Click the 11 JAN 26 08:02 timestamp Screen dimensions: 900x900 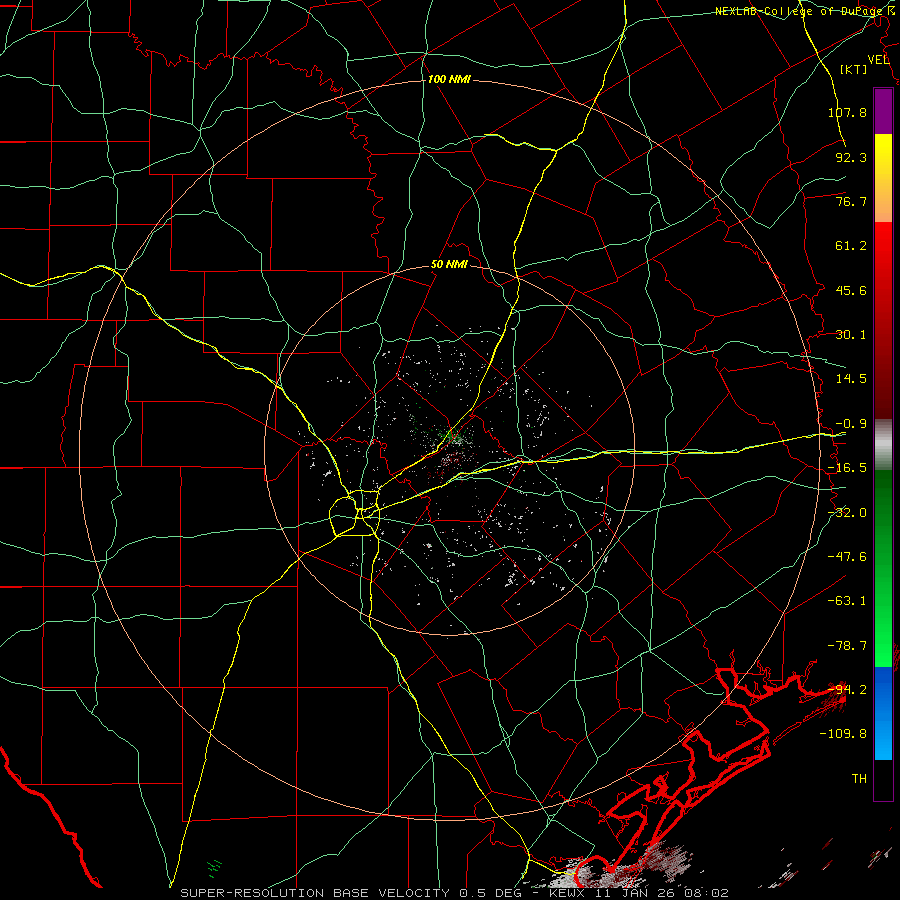[663, 893]
